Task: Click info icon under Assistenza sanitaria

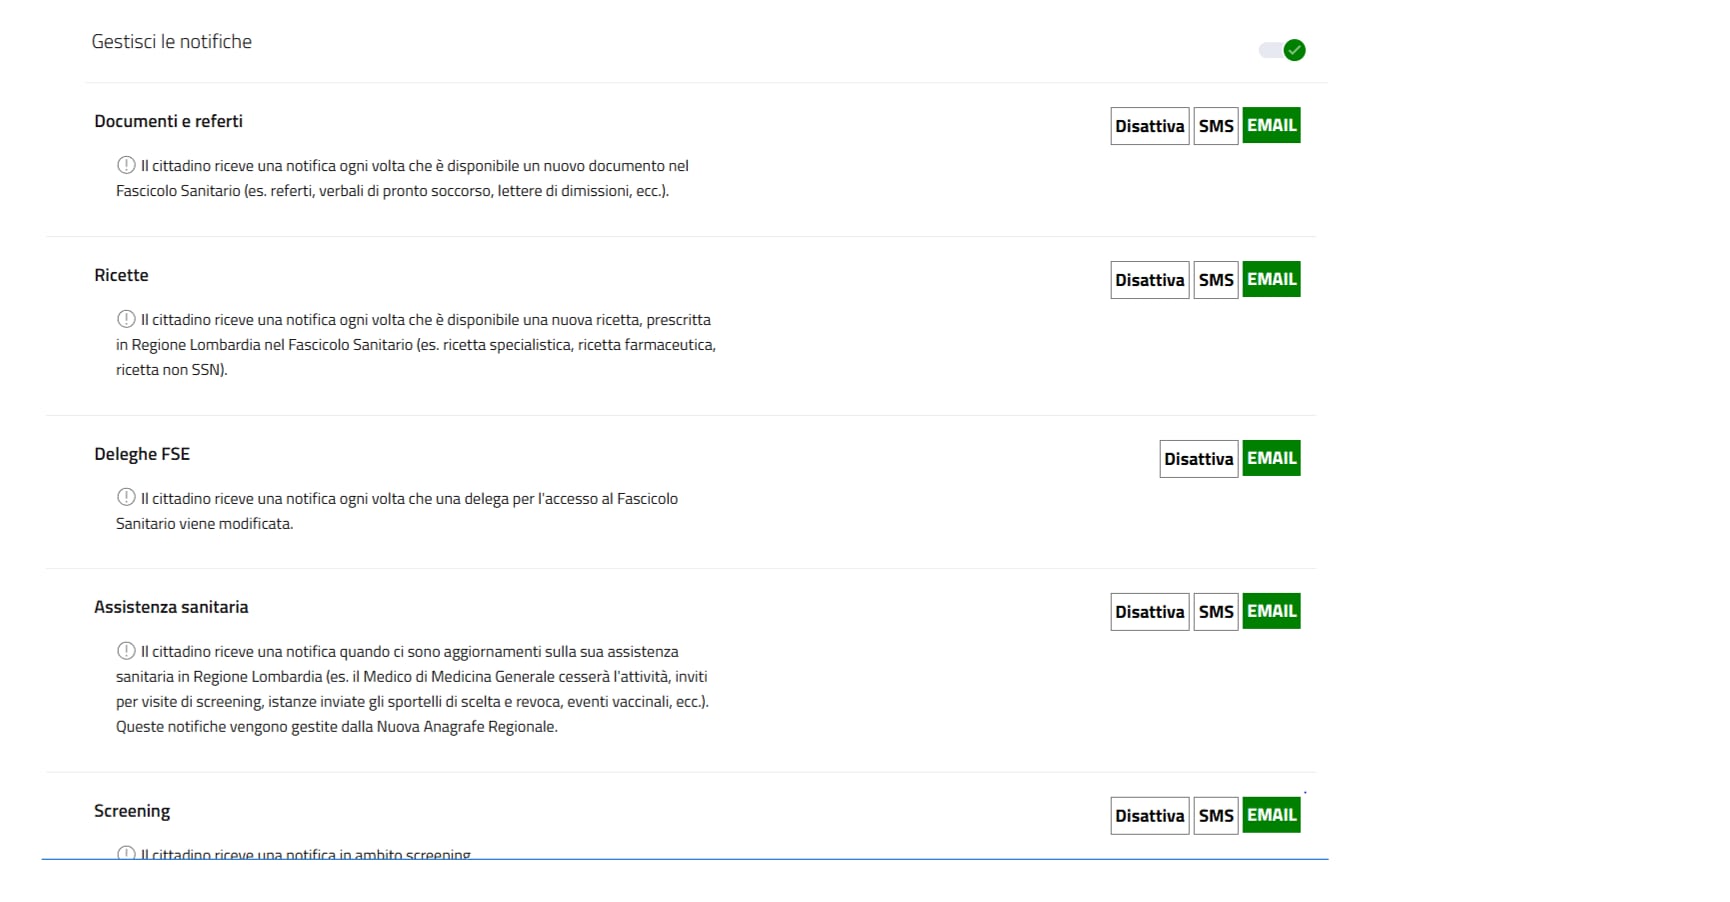Action: [x=126, y=651]
